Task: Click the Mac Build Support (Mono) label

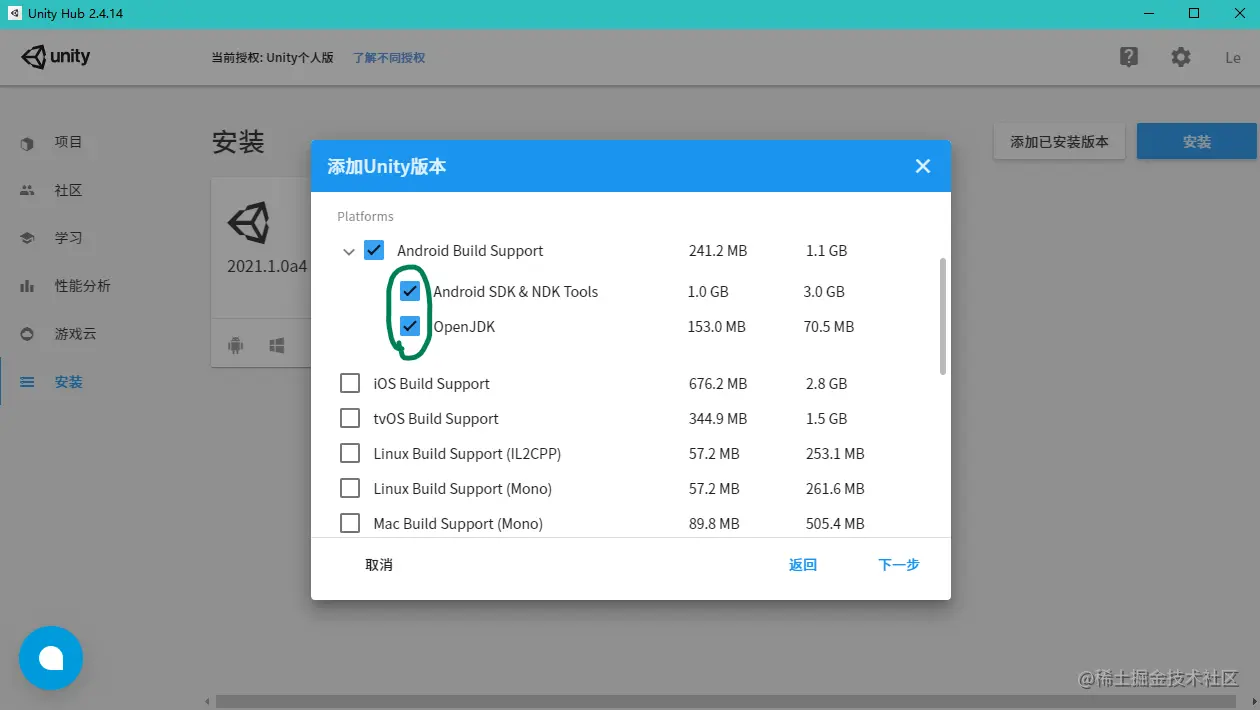Action: [x=458, y=524]
